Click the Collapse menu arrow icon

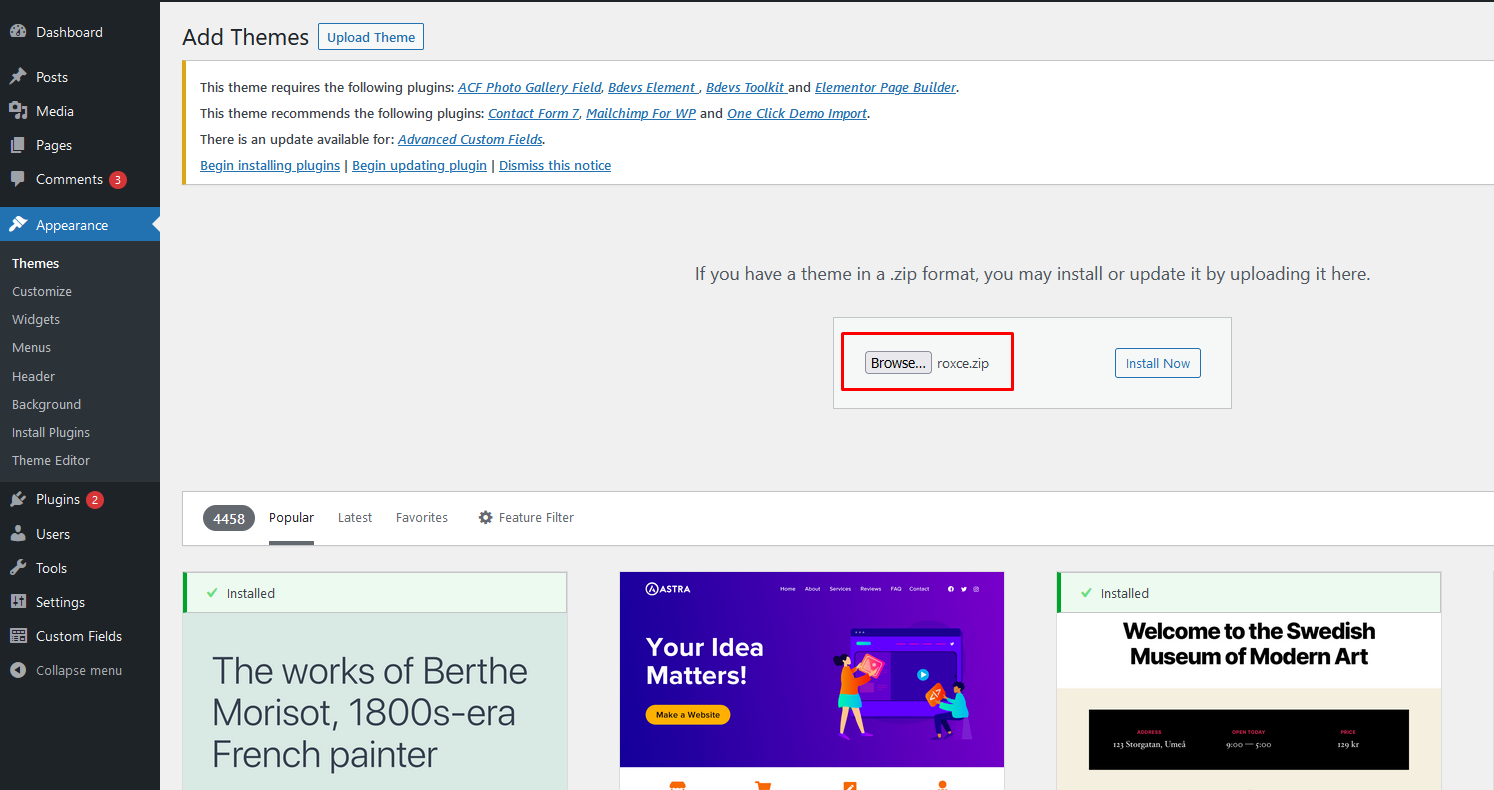pyautogui.click(x=18, y=670)
